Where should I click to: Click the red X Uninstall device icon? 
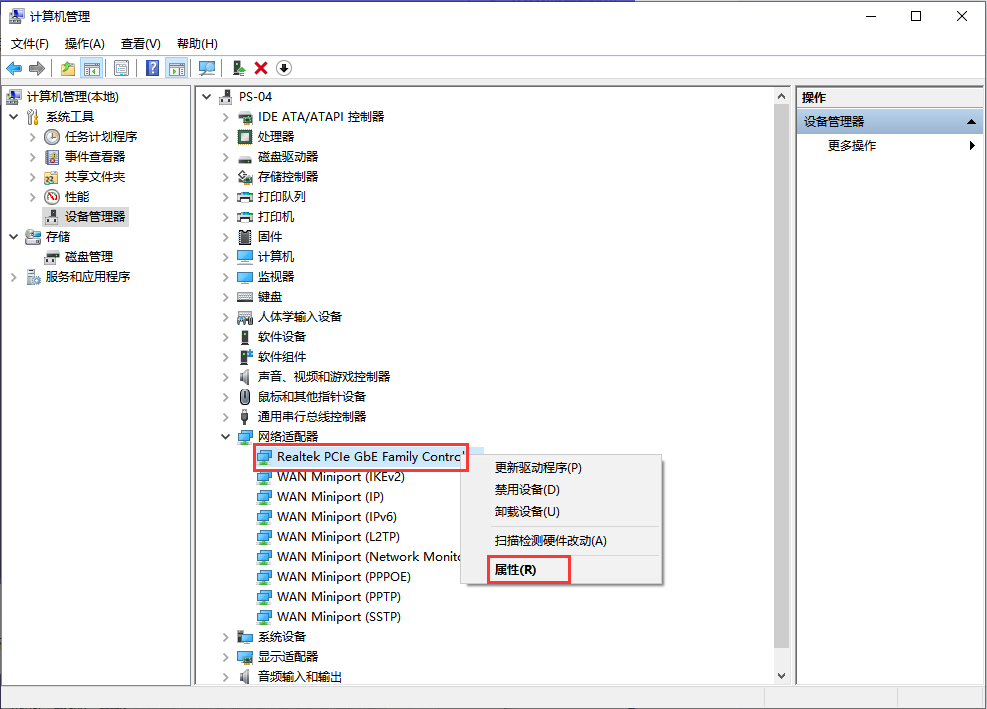point(261,68)
